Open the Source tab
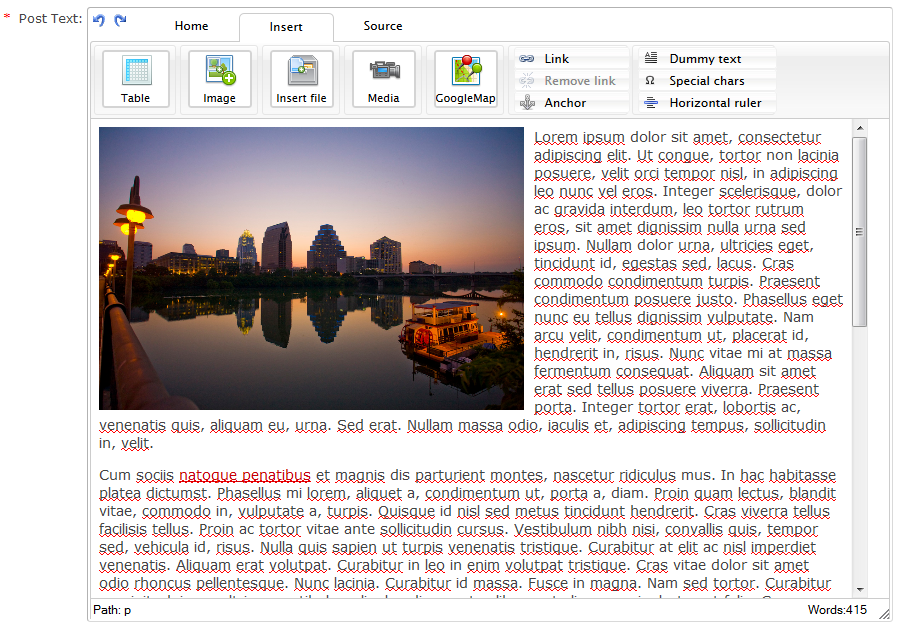Screen dimensions: 898x626 coord(383,26)
